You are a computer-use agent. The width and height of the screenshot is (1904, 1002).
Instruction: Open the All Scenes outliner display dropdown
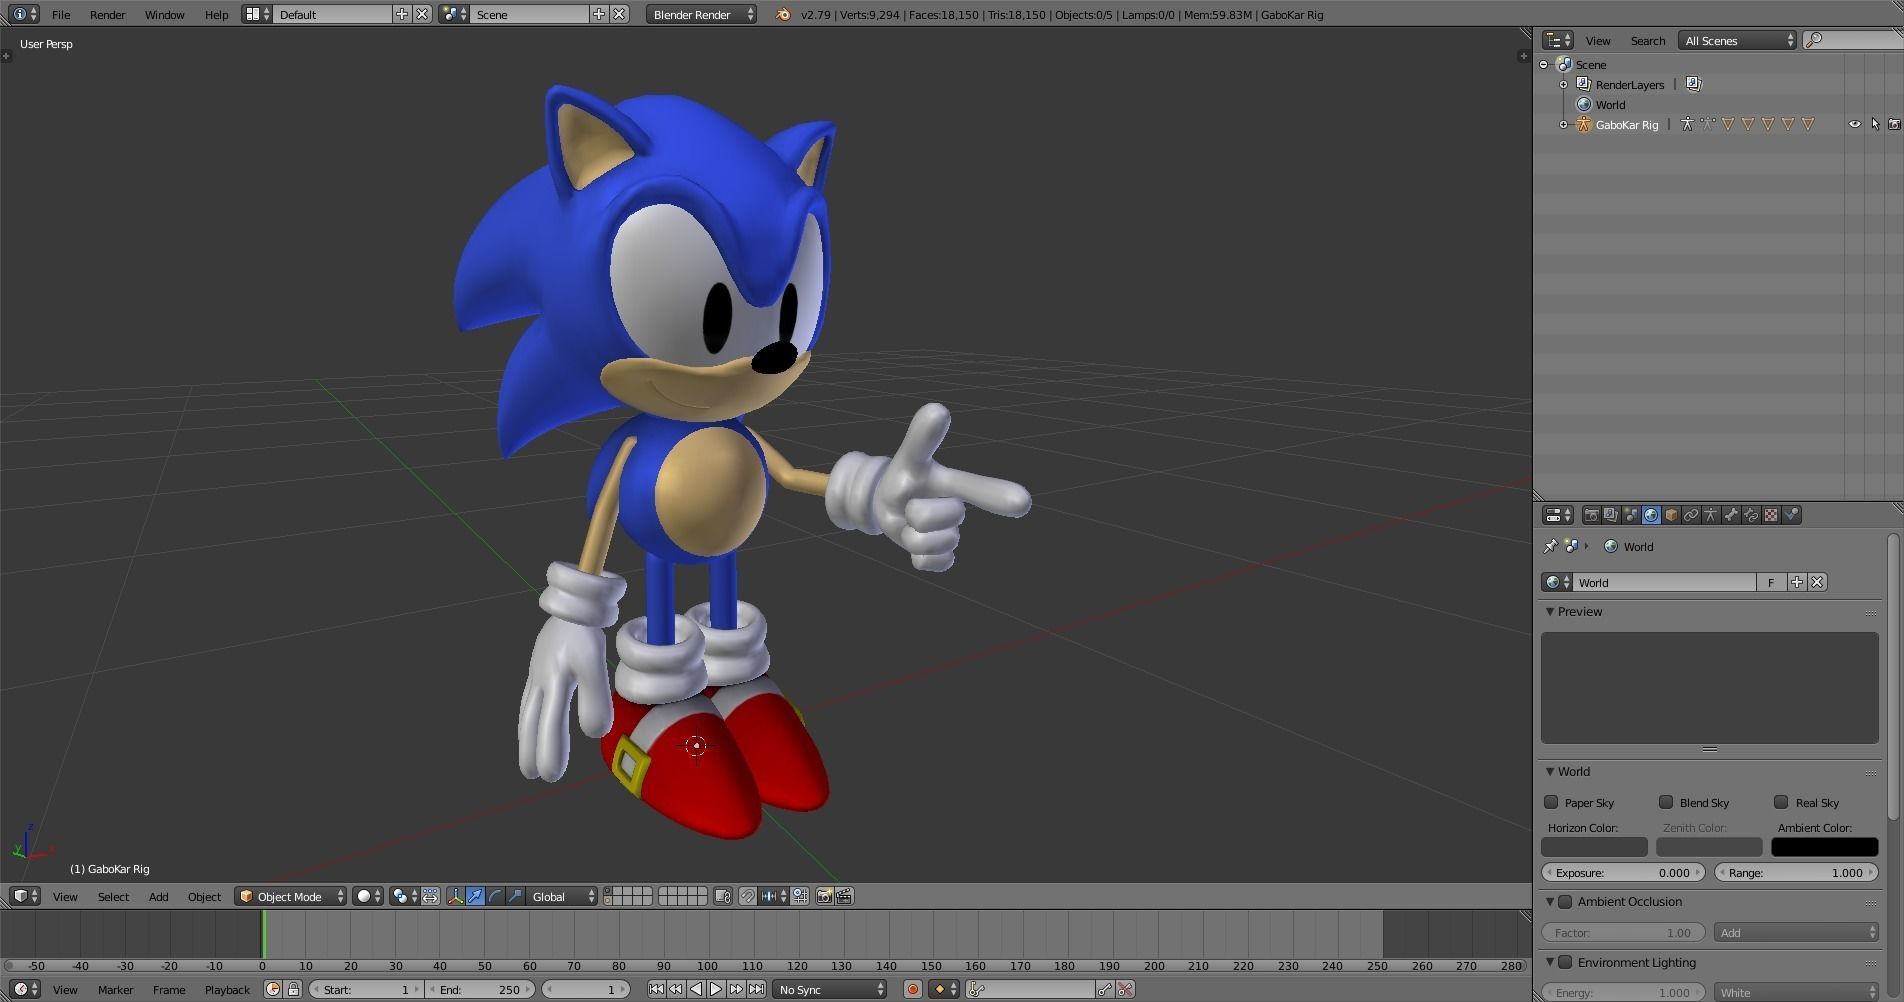1738,40
